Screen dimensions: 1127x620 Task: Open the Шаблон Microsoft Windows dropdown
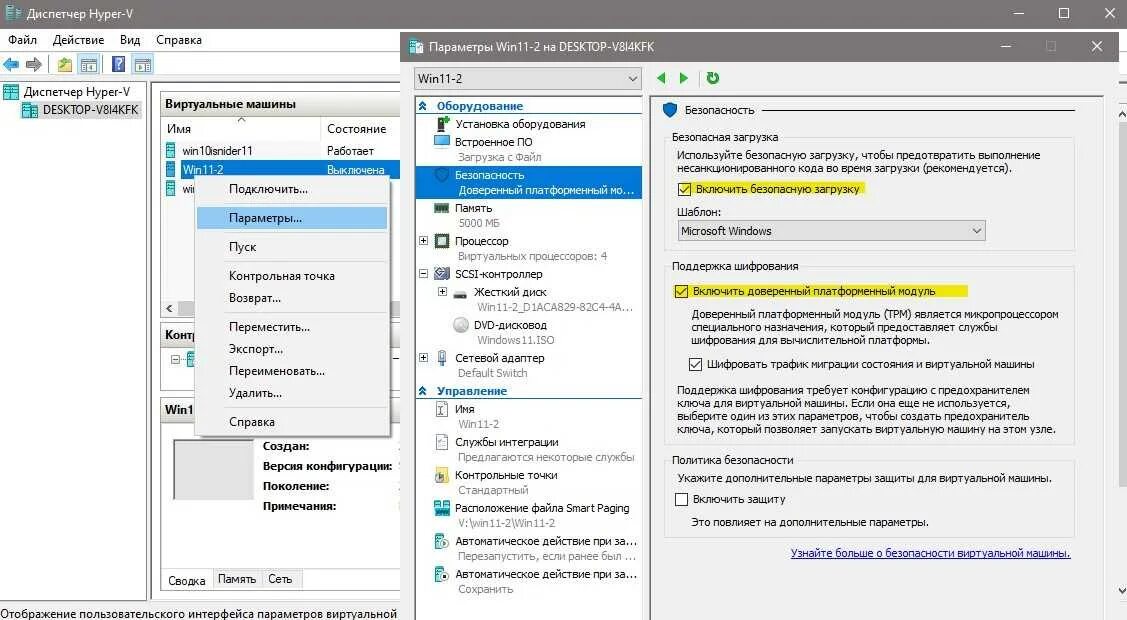coord(832,231)
